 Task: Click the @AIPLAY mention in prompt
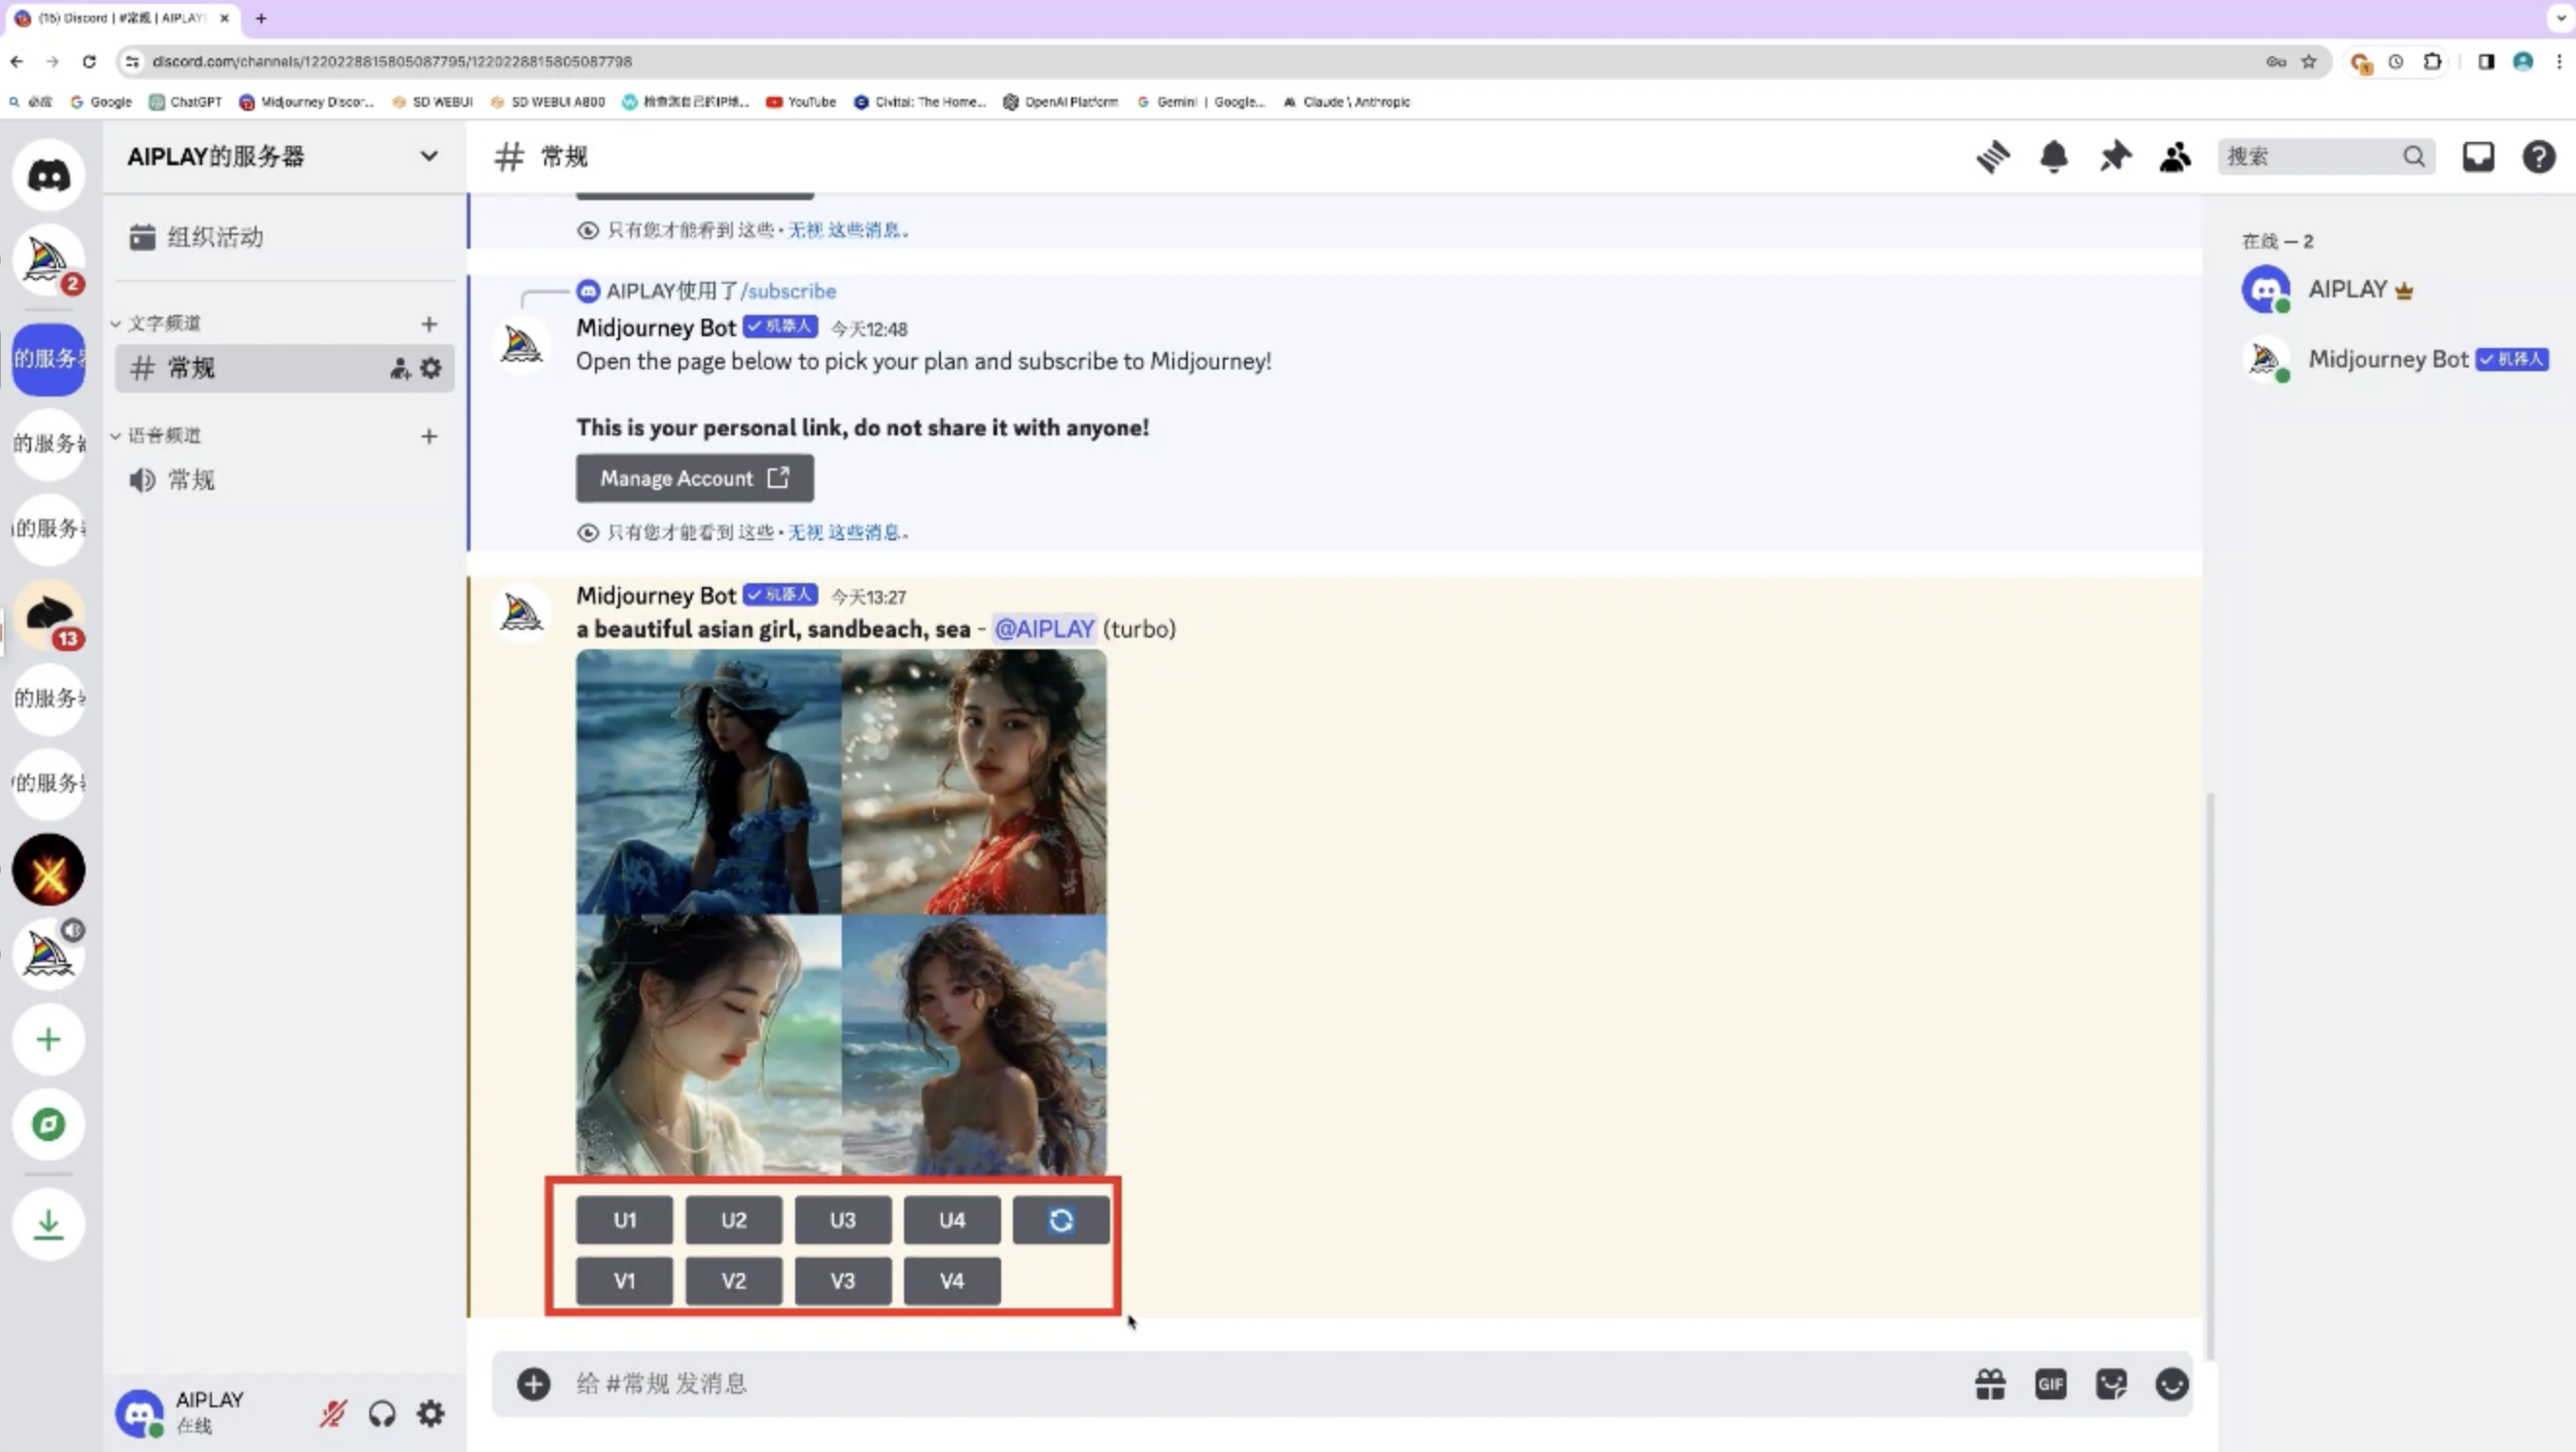[x=1044, y=629]
